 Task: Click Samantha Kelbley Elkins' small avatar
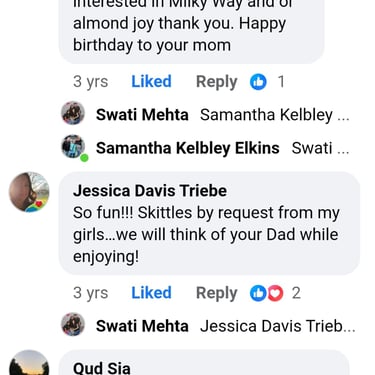click(73, 147)
